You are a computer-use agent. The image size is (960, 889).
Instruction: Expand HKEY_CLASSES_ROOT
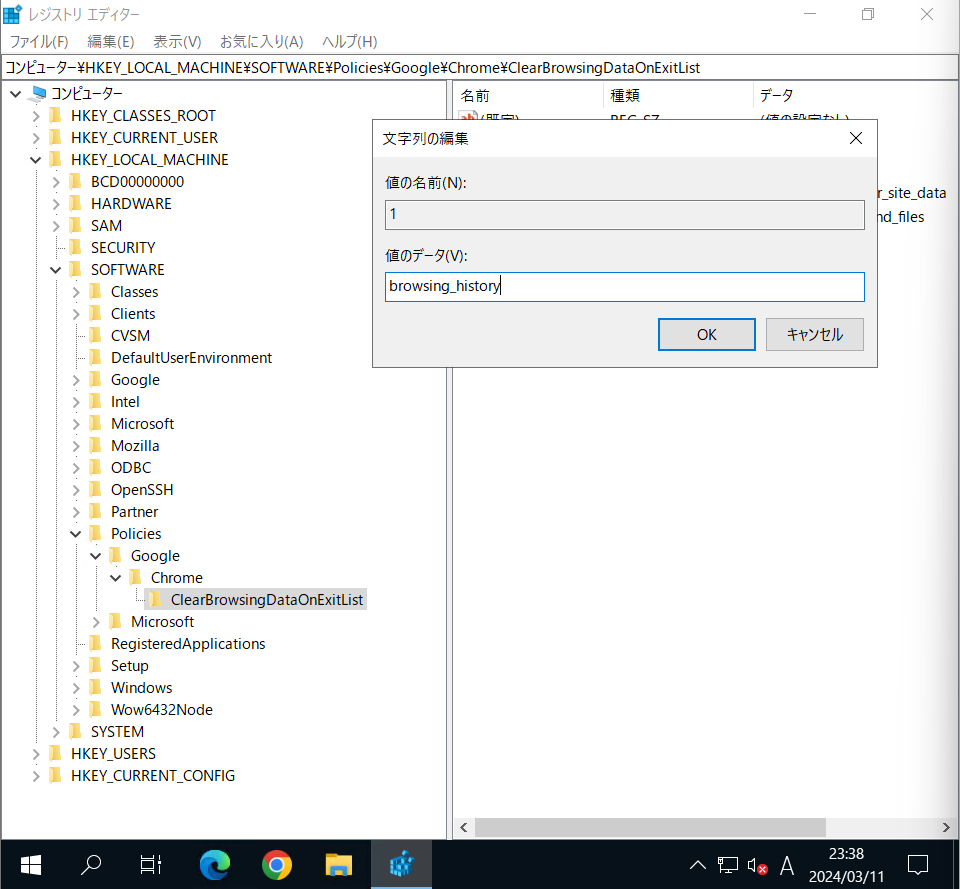(36, 116)
